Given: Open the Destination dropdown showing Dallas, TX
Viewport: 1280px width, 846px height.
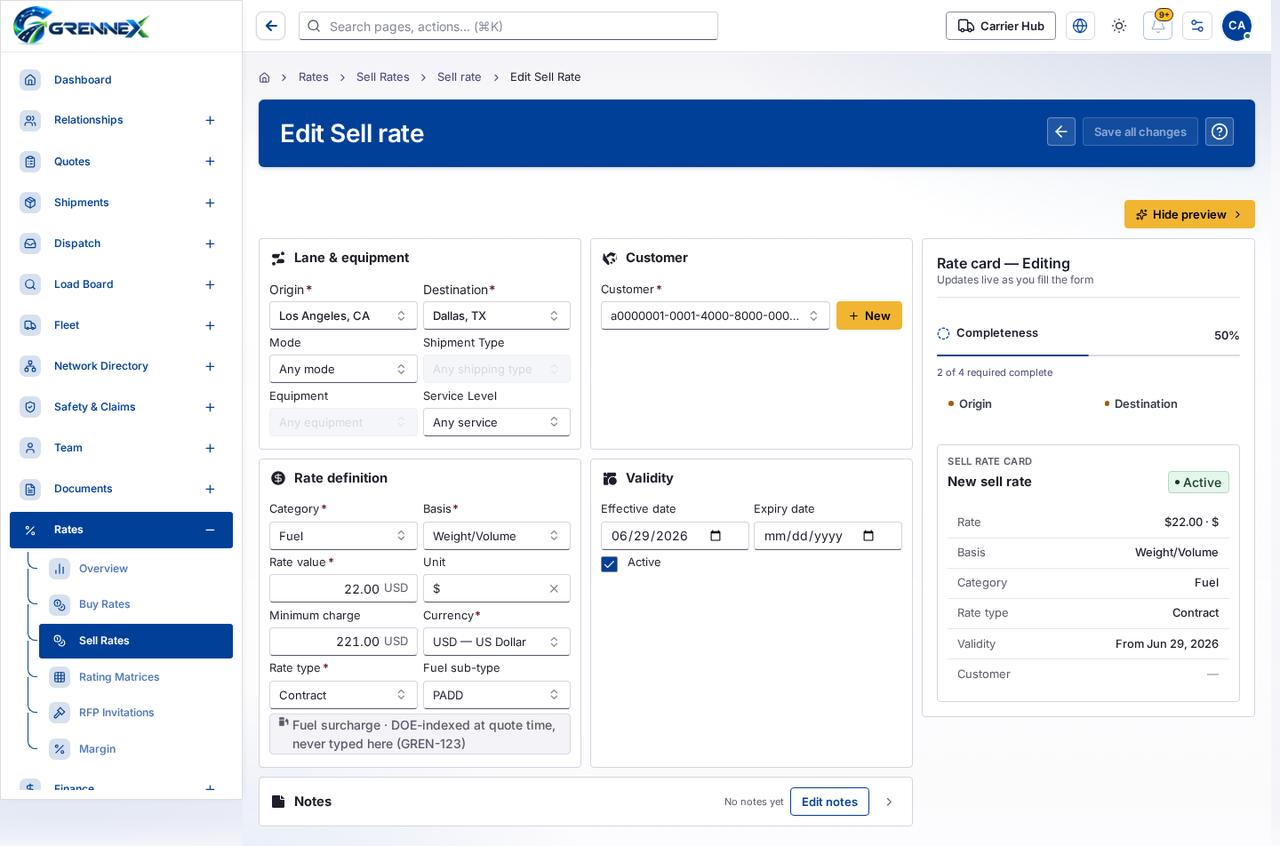Looking at the screenshot, I should pyautogui.click(x=497, y=316).
